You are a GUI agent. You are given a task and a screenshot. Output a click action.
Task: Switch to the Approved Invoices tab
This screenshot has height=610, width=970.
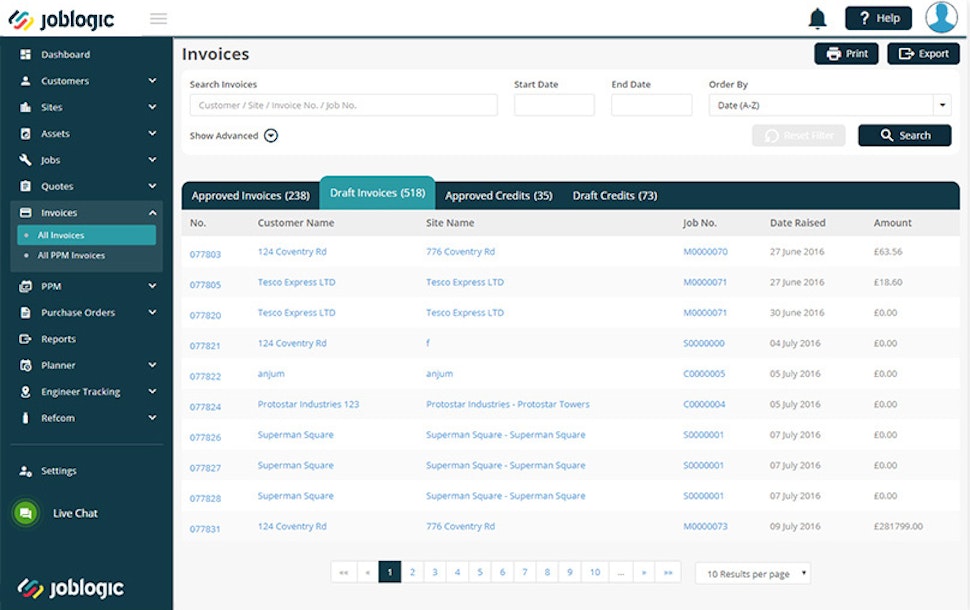[x=250, y=196]
